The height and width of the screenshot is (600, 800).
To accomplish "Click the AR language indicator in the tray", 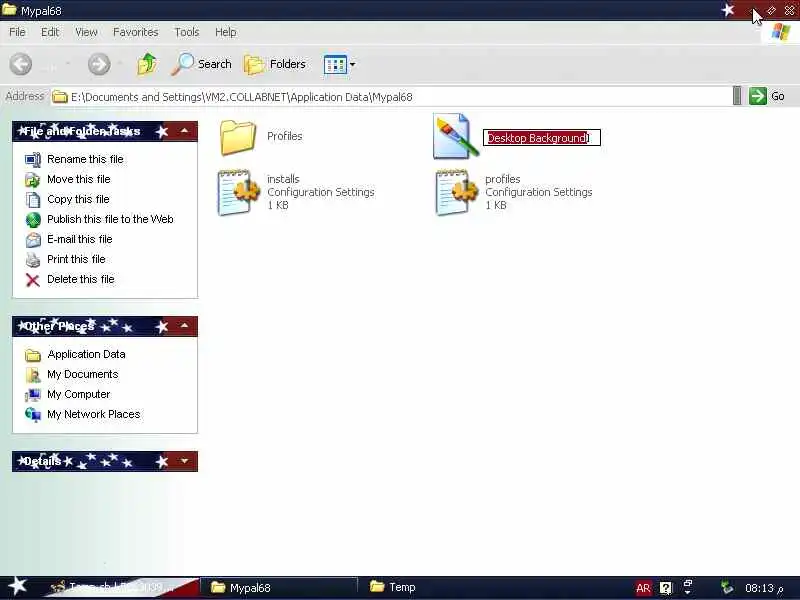I will (x=643, y=588).
